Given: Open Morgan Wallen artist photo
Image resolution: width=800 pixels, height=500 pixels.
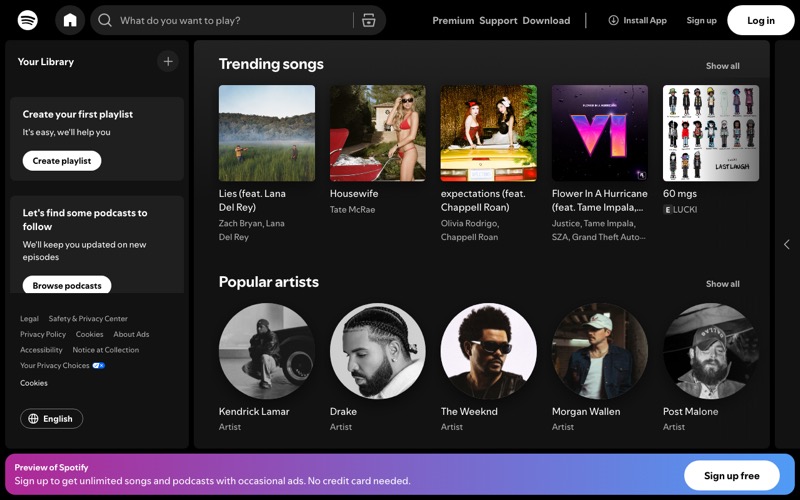Looking at the screenshot, I should 600,351.
